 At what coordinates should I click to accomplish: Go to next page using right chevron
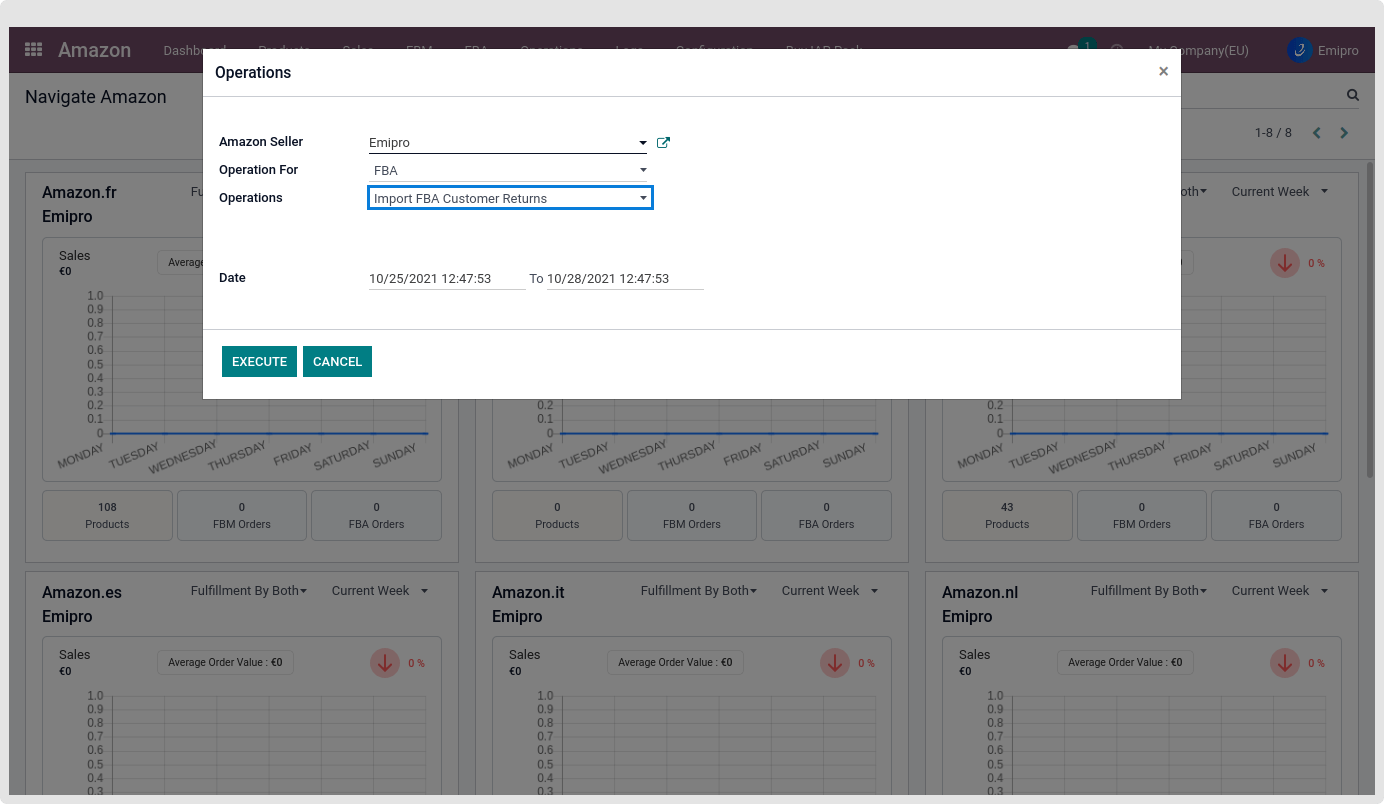(1344, 133)
